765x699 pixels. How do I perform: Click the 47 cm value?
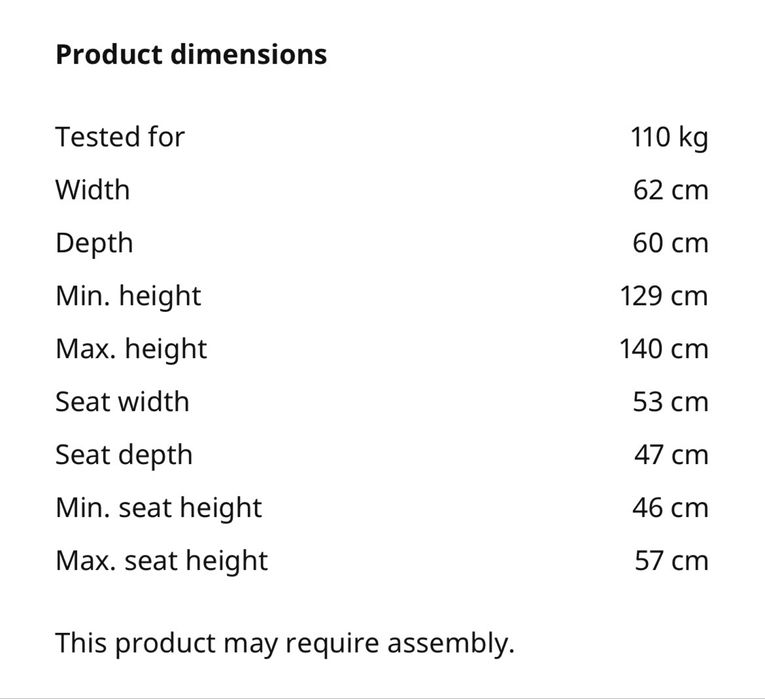[670, 454]
